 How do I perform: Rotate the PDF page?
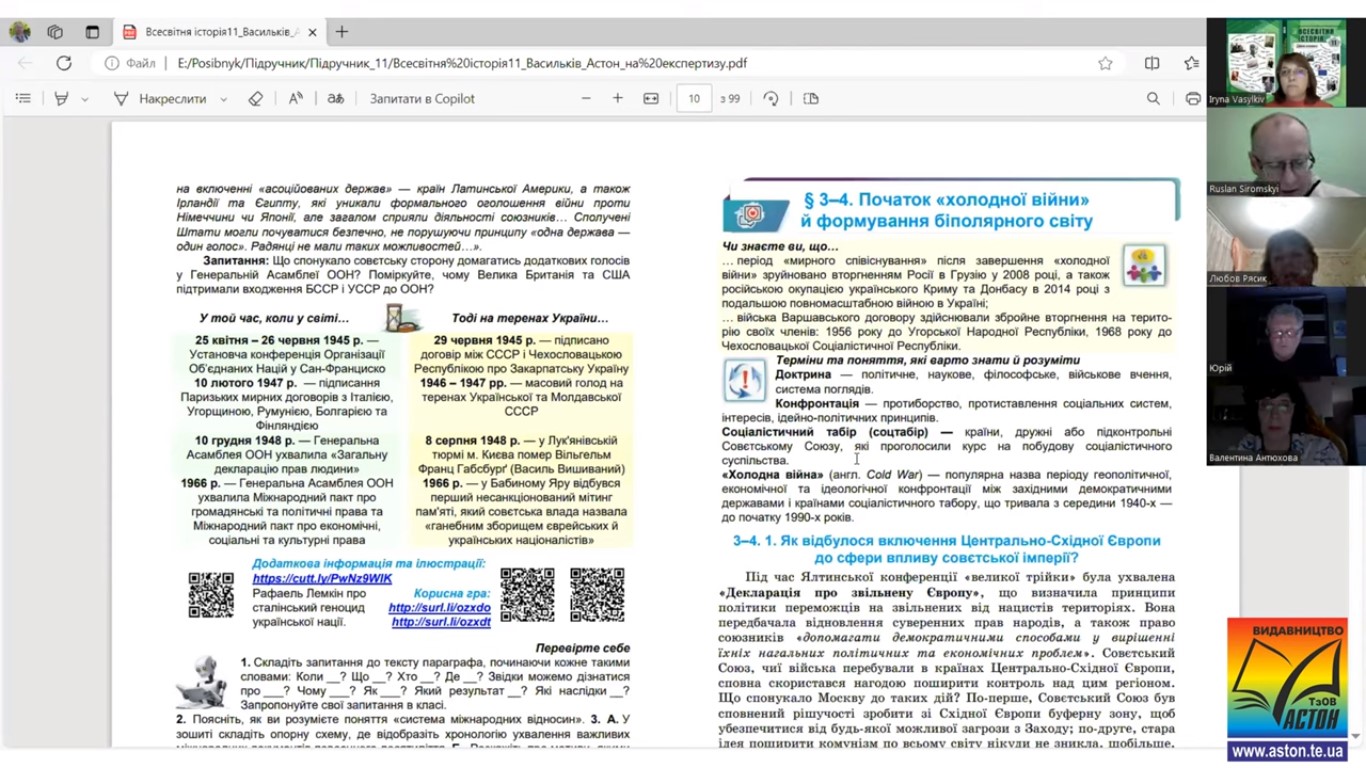[770, 99]
